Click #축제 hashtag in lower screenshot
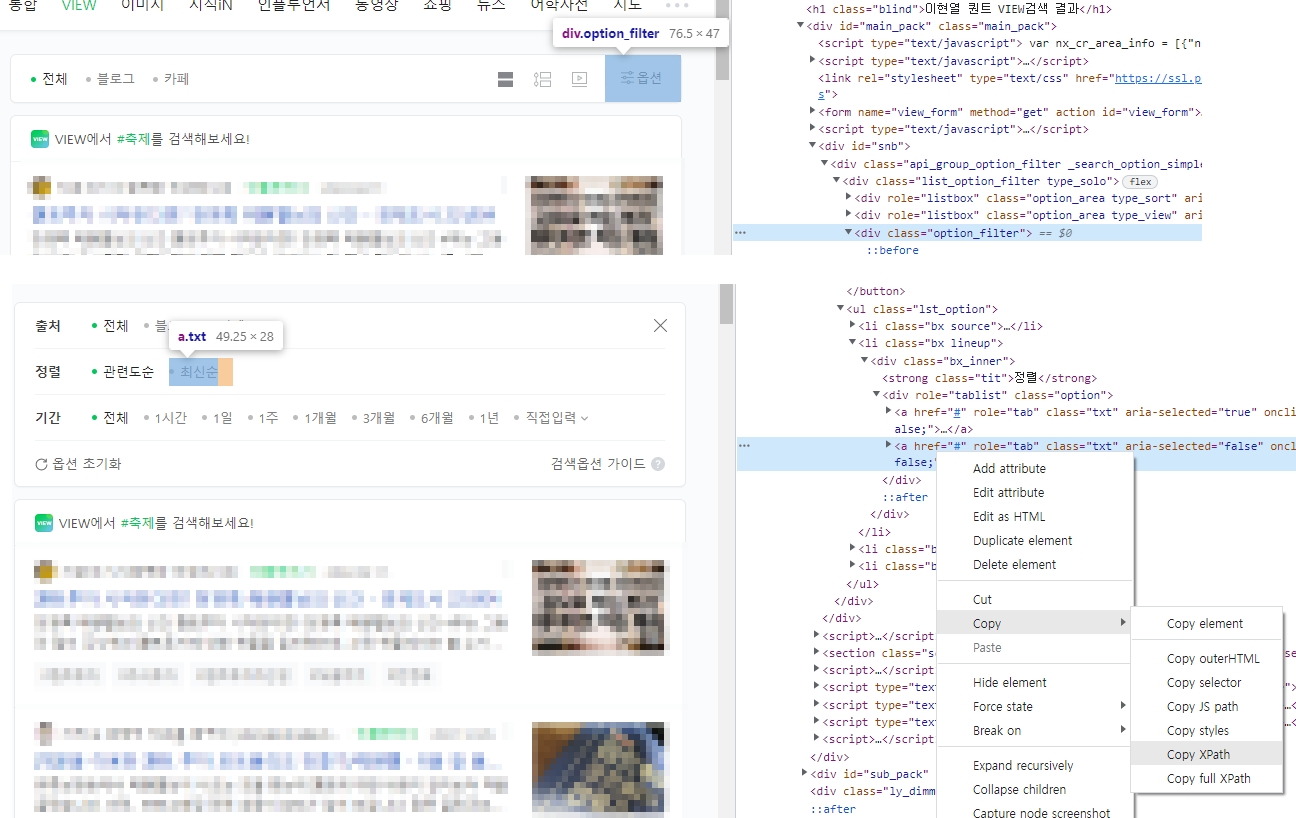1296x818 pixels. (137, 523)
